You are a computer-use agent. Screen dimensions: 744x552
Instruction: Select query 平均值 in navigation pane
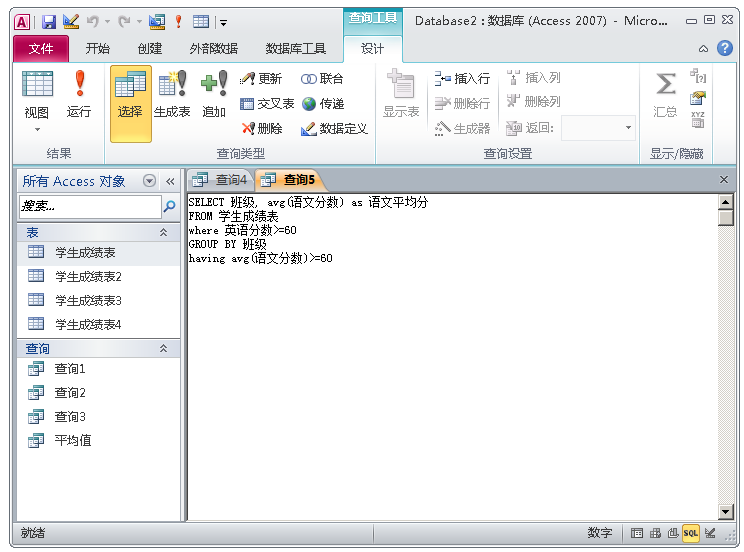[98, 440]
